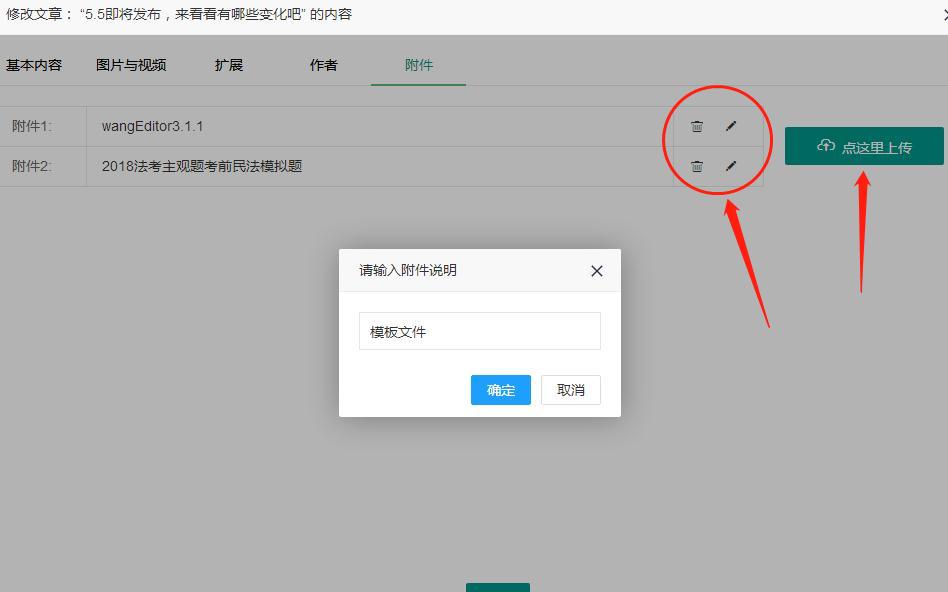Select the 作者 tab

pyautogui.click(x=323, y=65)
